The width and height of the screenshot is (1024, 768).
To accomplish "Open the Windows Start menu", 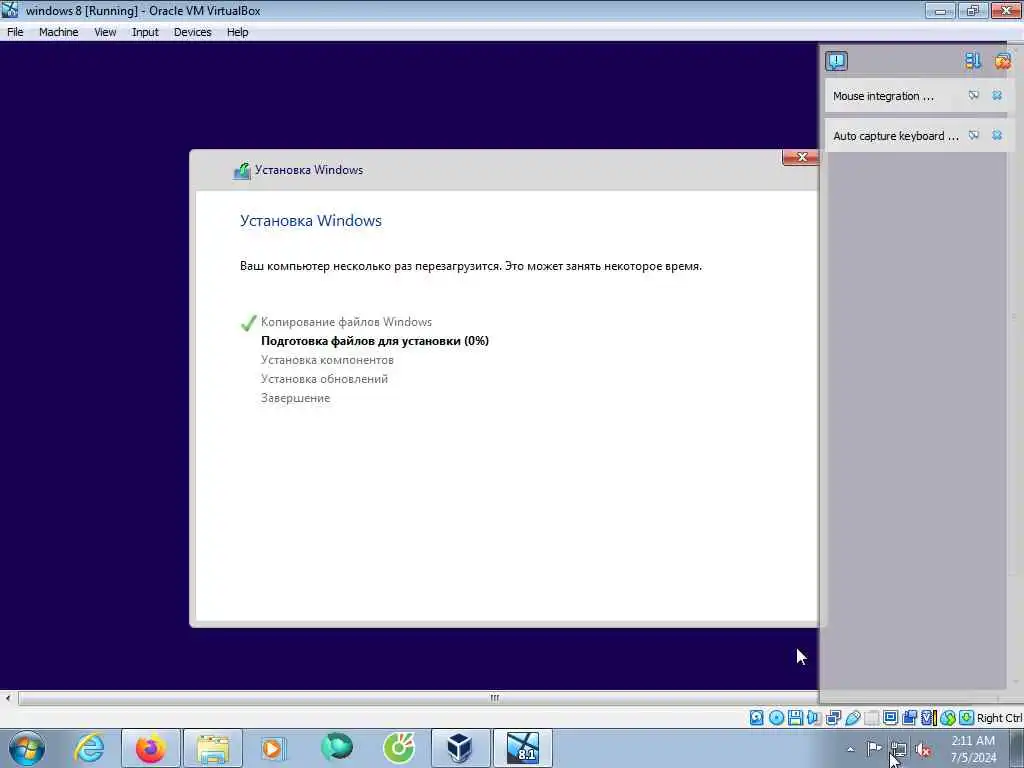I will click(27, 748).
